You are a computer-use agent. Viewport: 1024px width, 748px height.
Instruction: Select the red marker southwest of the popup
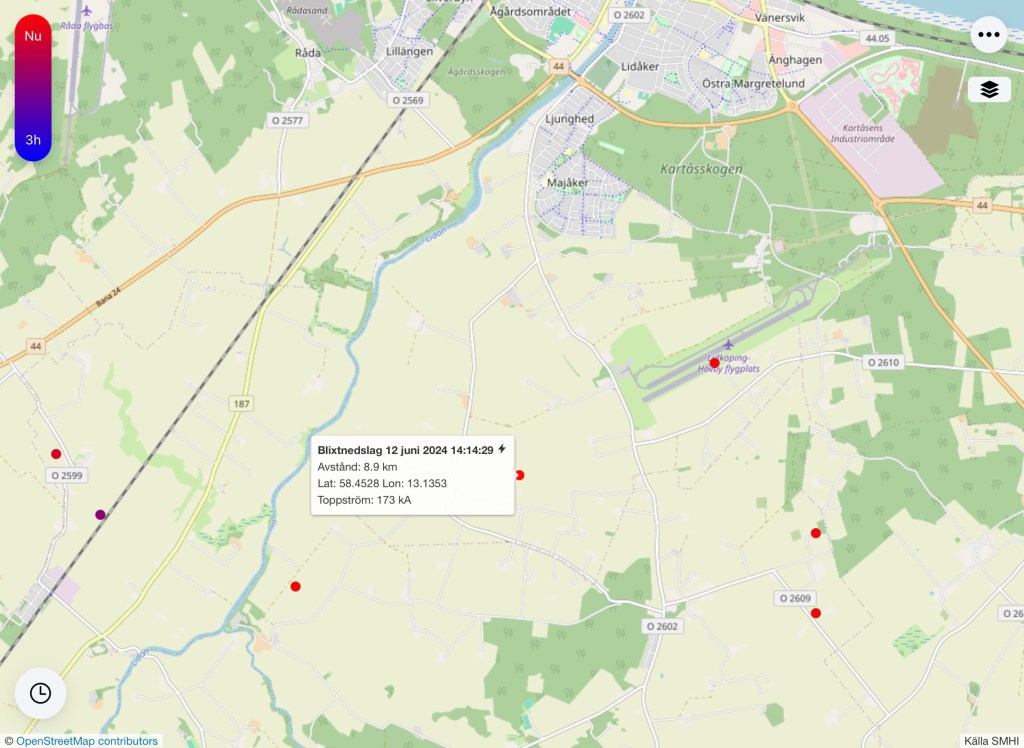295,586
